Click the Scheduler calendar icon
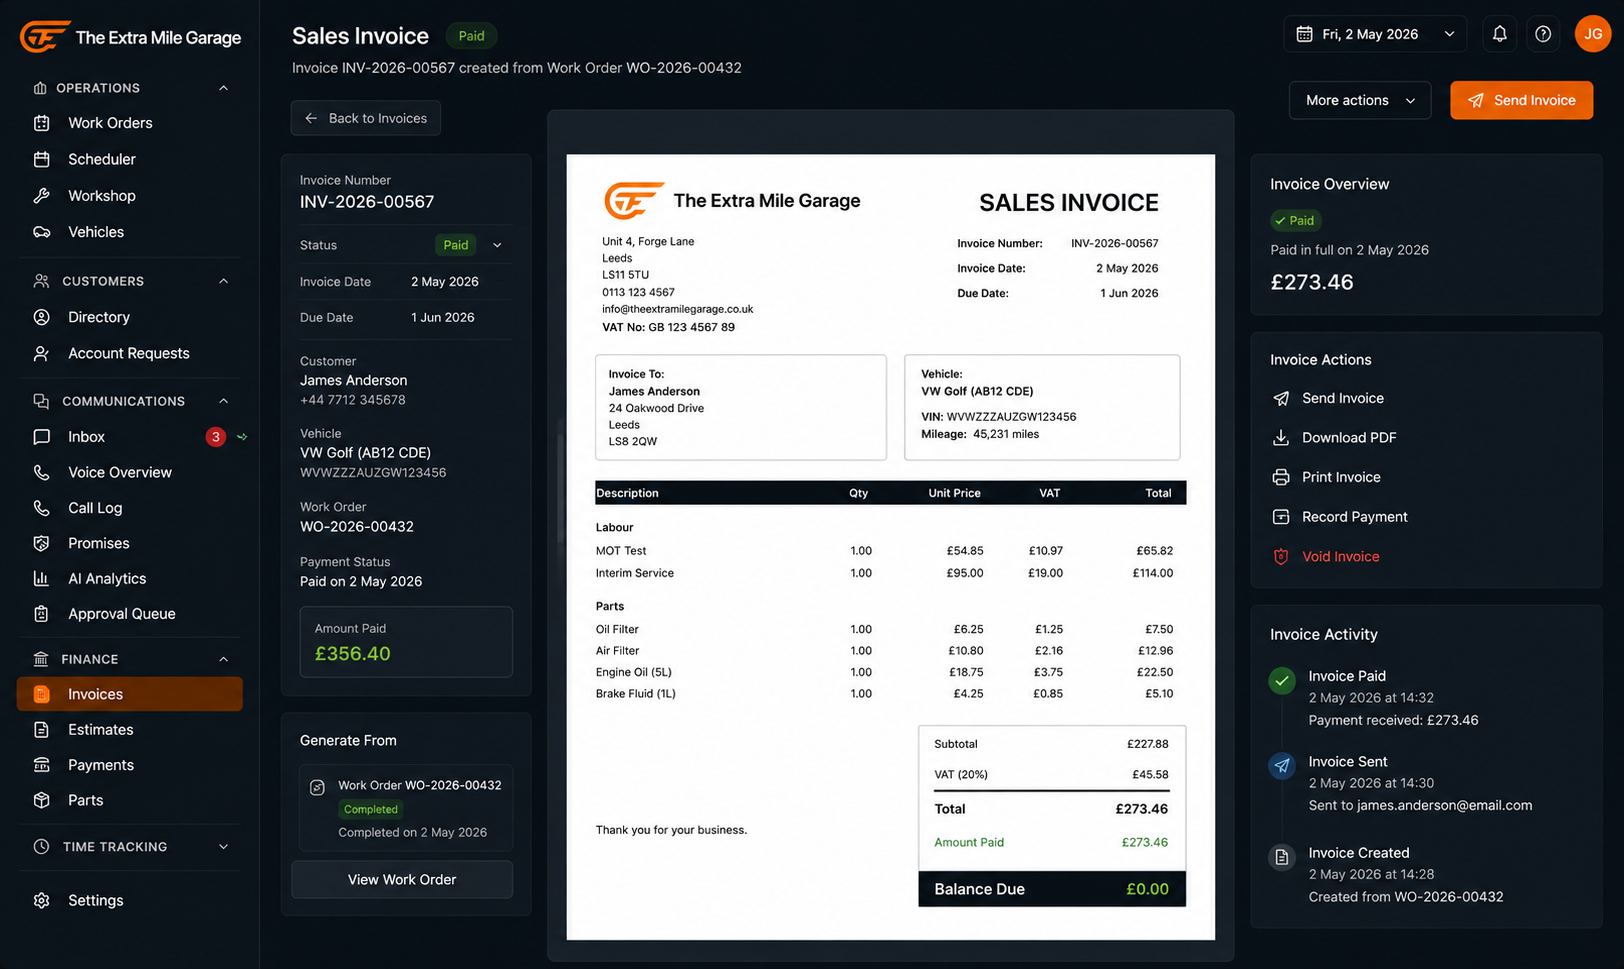Image resolution: width=1624 pixels, height=969 pixels. click(x=41, y=159)
